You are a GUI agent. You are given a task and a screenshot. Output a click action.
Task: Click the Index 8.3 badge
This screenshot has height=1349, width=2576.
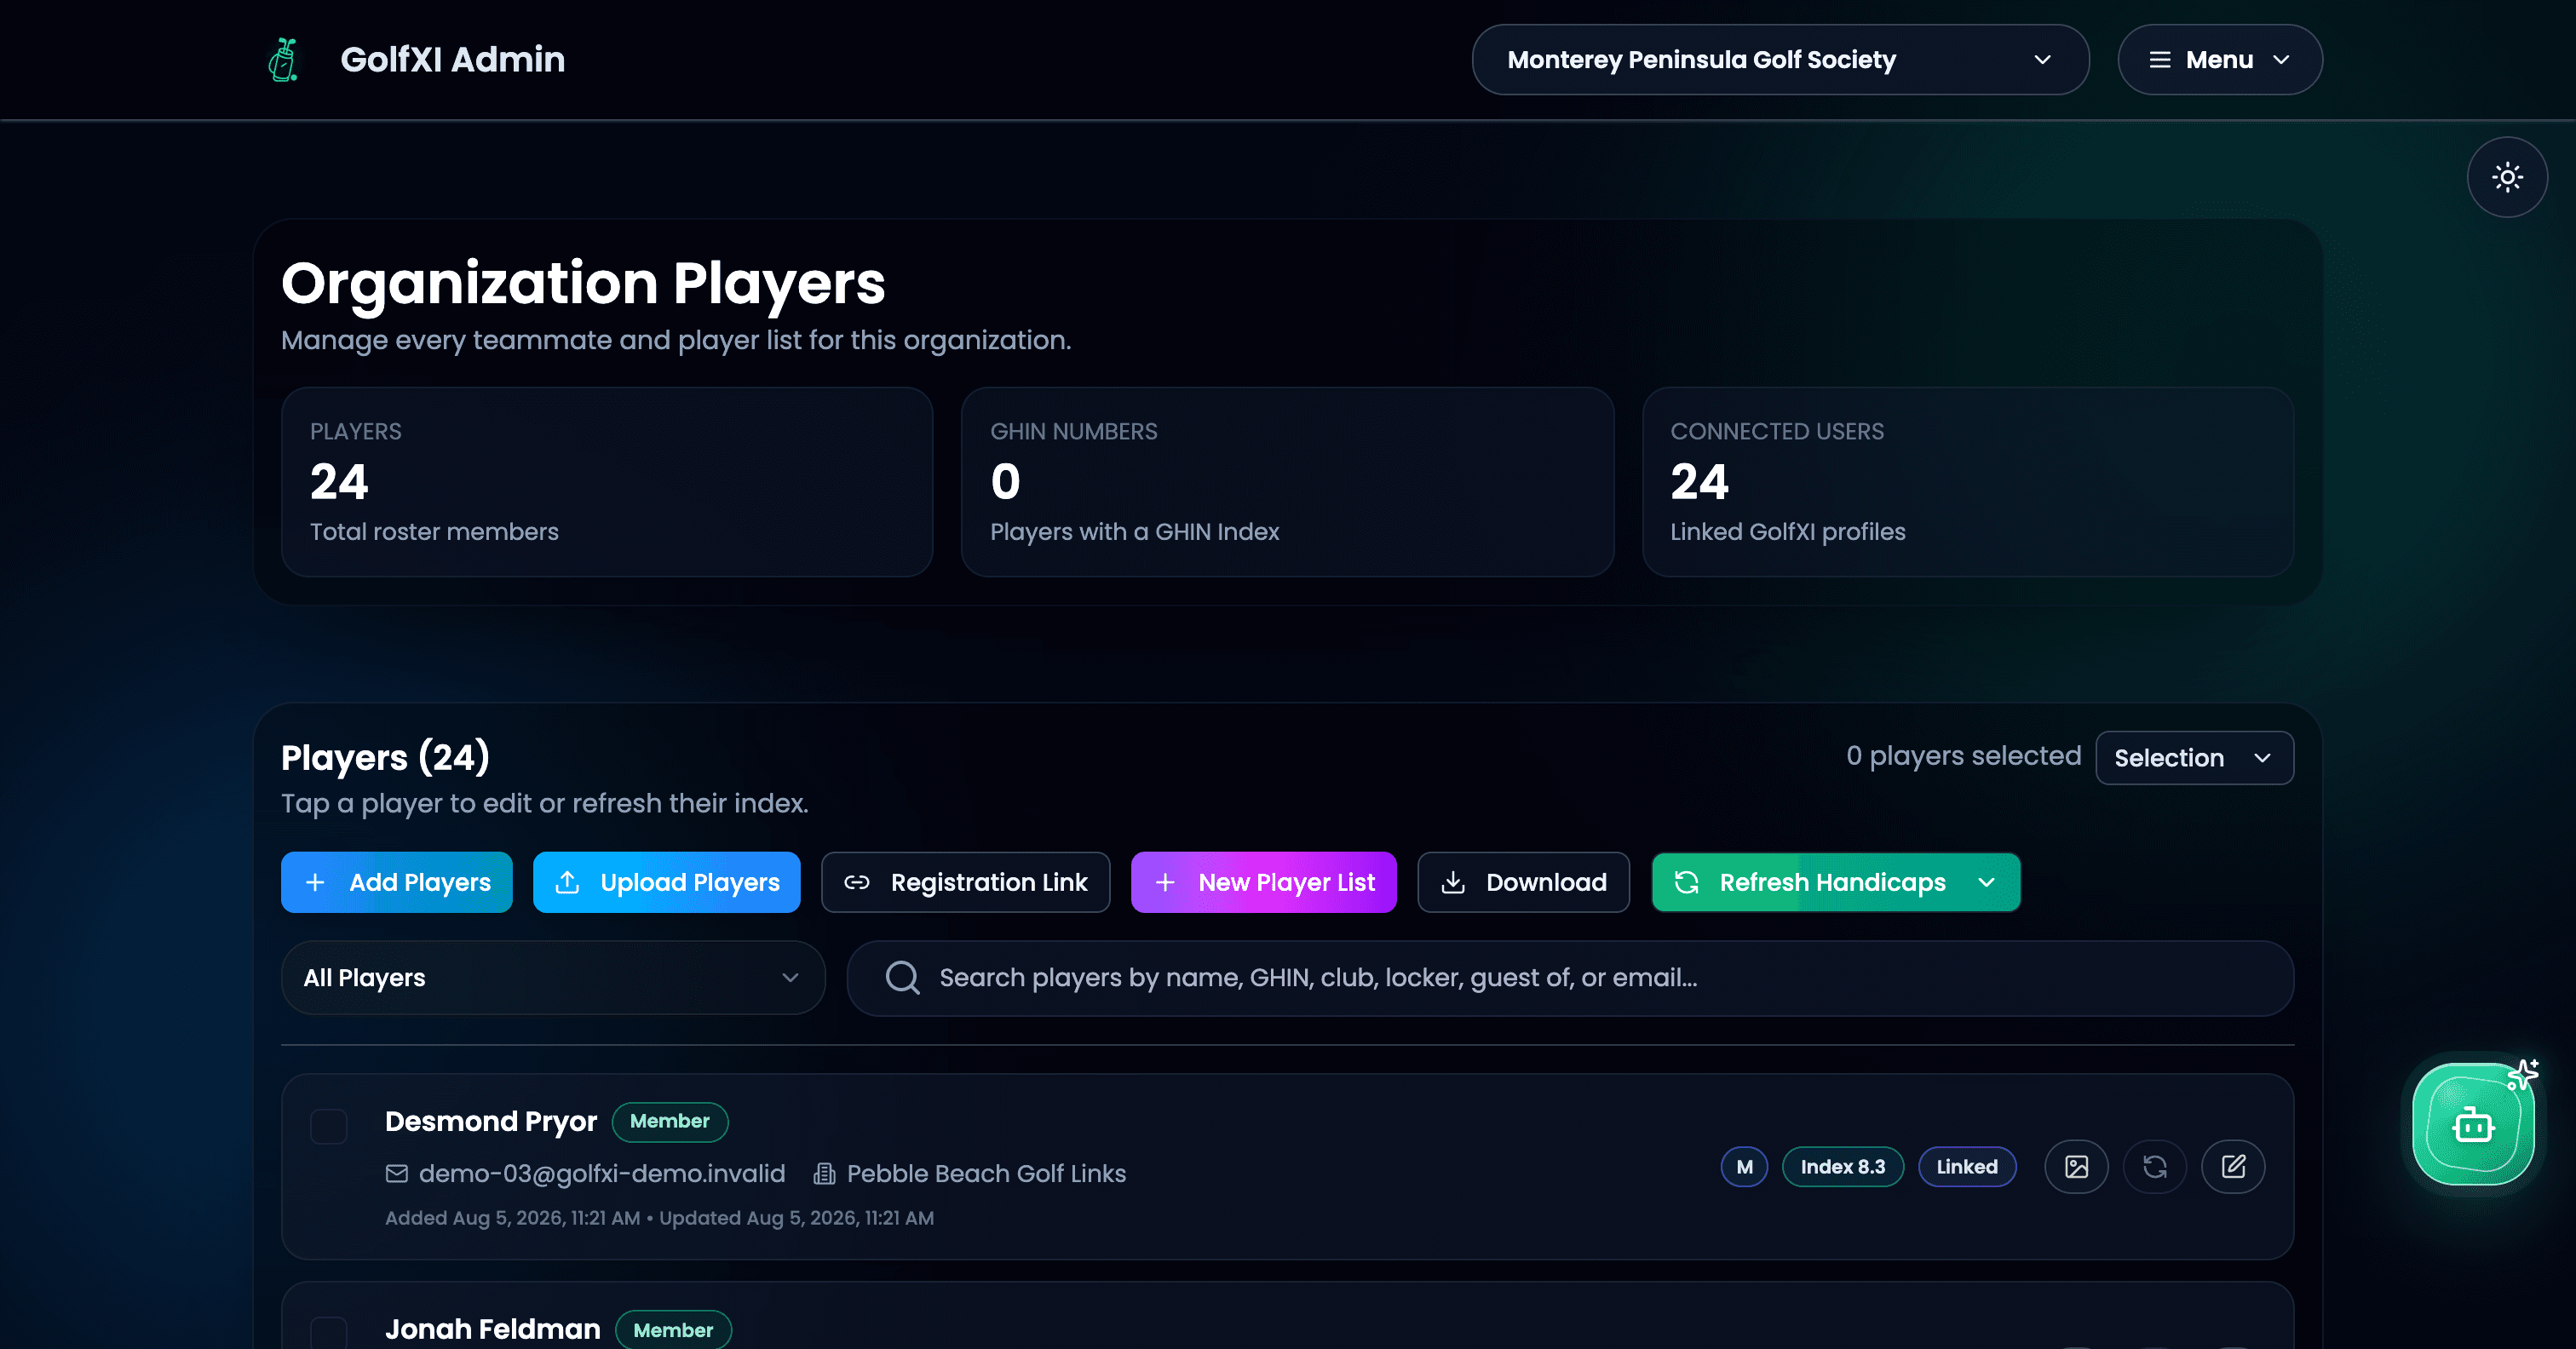click(1843, 1167)
